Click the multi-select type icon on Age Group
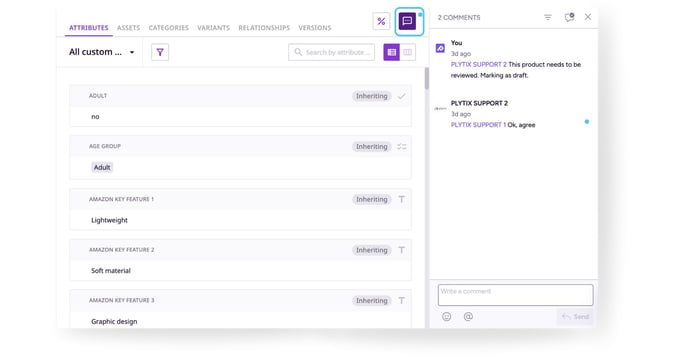The image size is (688, 364). coord(401,146)
